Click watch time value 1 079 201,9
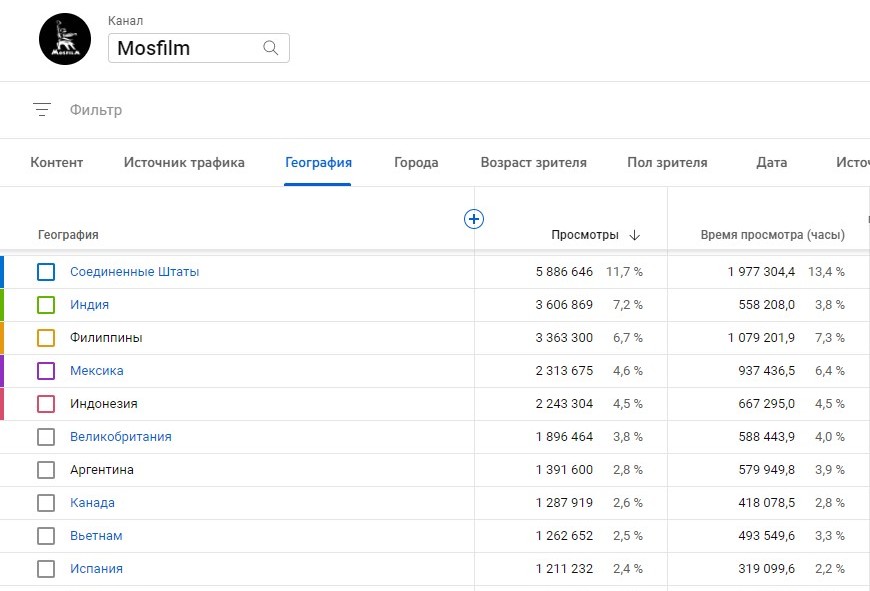This screenshot has width=870, height=591. (x=761, y=337)
